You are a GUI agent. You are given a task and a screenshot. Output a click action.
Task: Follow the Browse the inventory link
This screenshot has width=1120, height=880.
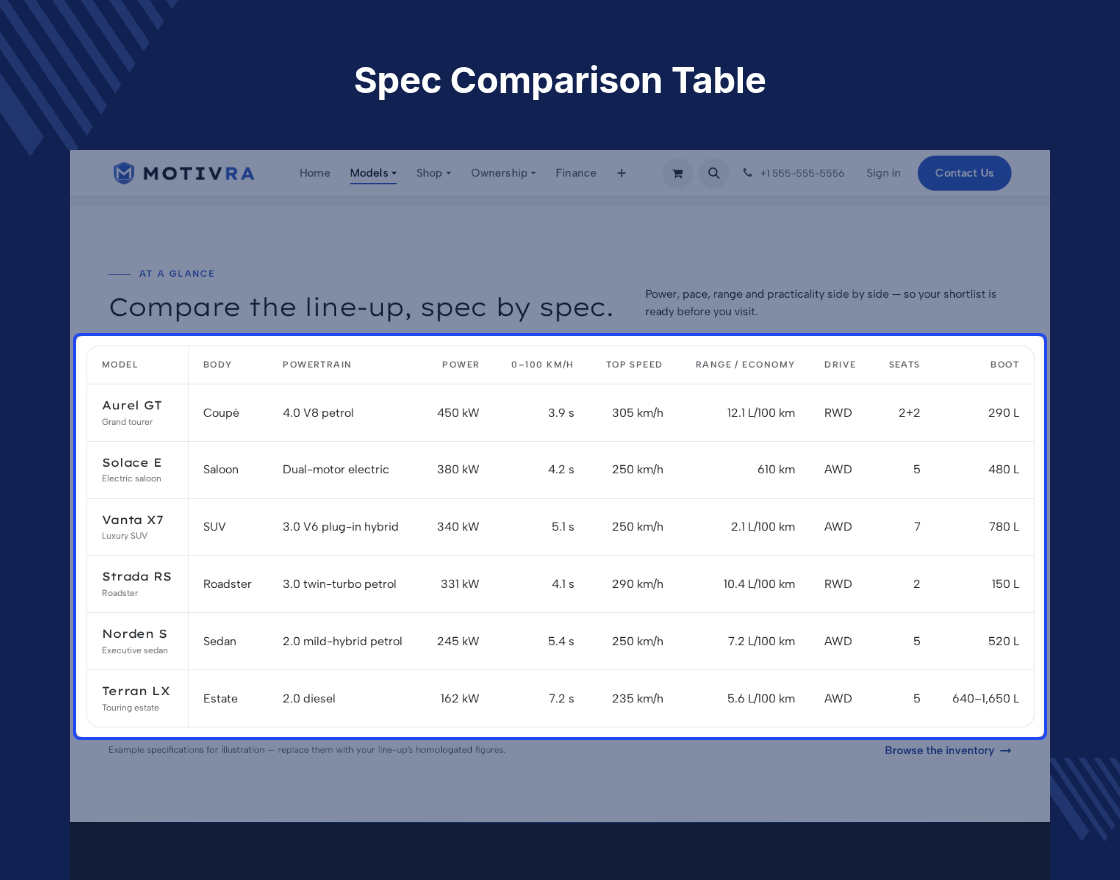[x=948, y=750]
